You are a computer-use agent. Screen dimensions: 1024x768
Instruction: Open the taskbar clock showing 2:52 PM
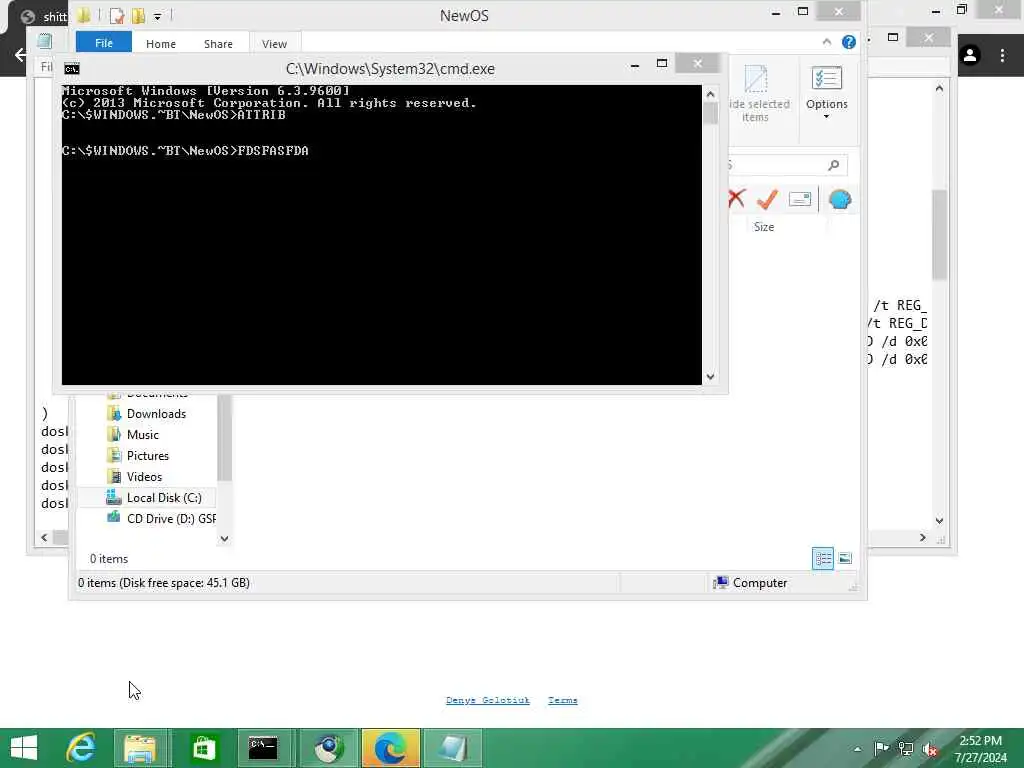click(x=980, y=748)
